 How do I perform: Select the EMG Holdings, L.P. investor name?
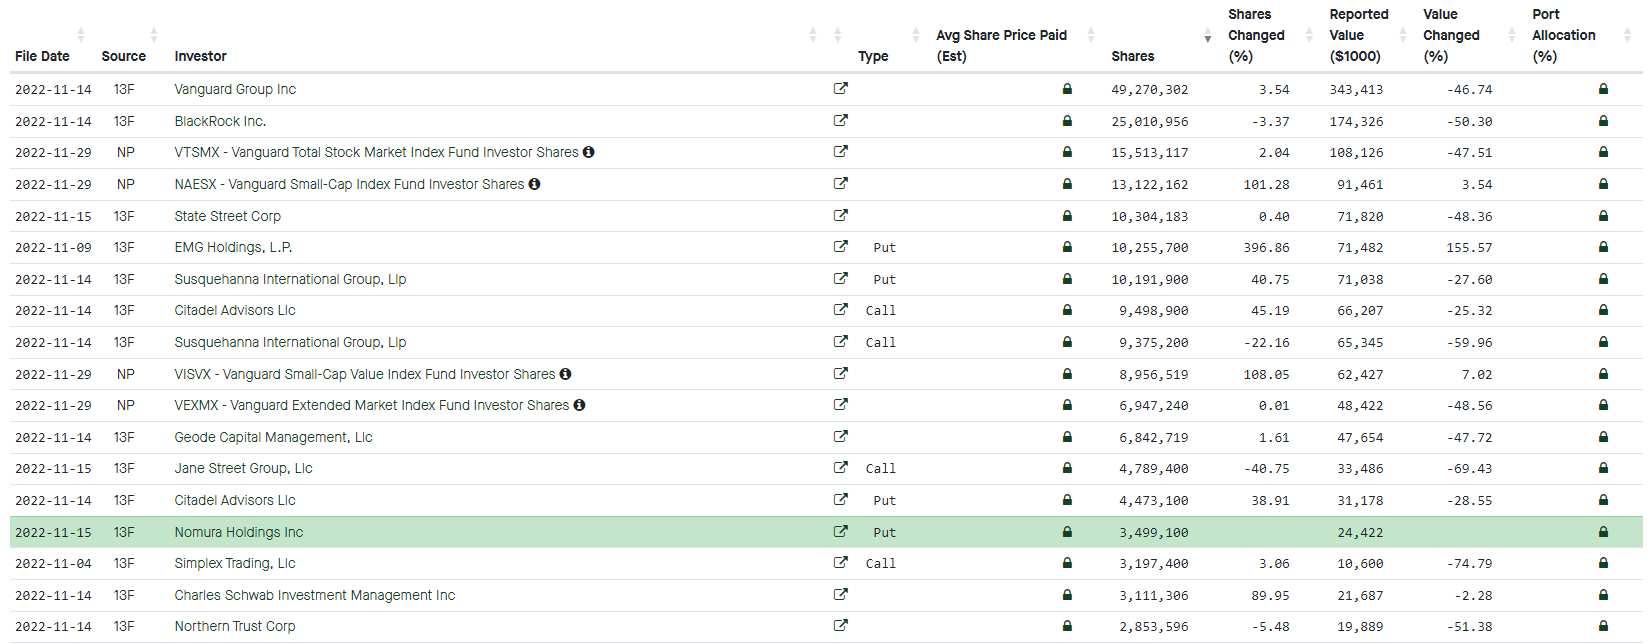coord(233,247)
